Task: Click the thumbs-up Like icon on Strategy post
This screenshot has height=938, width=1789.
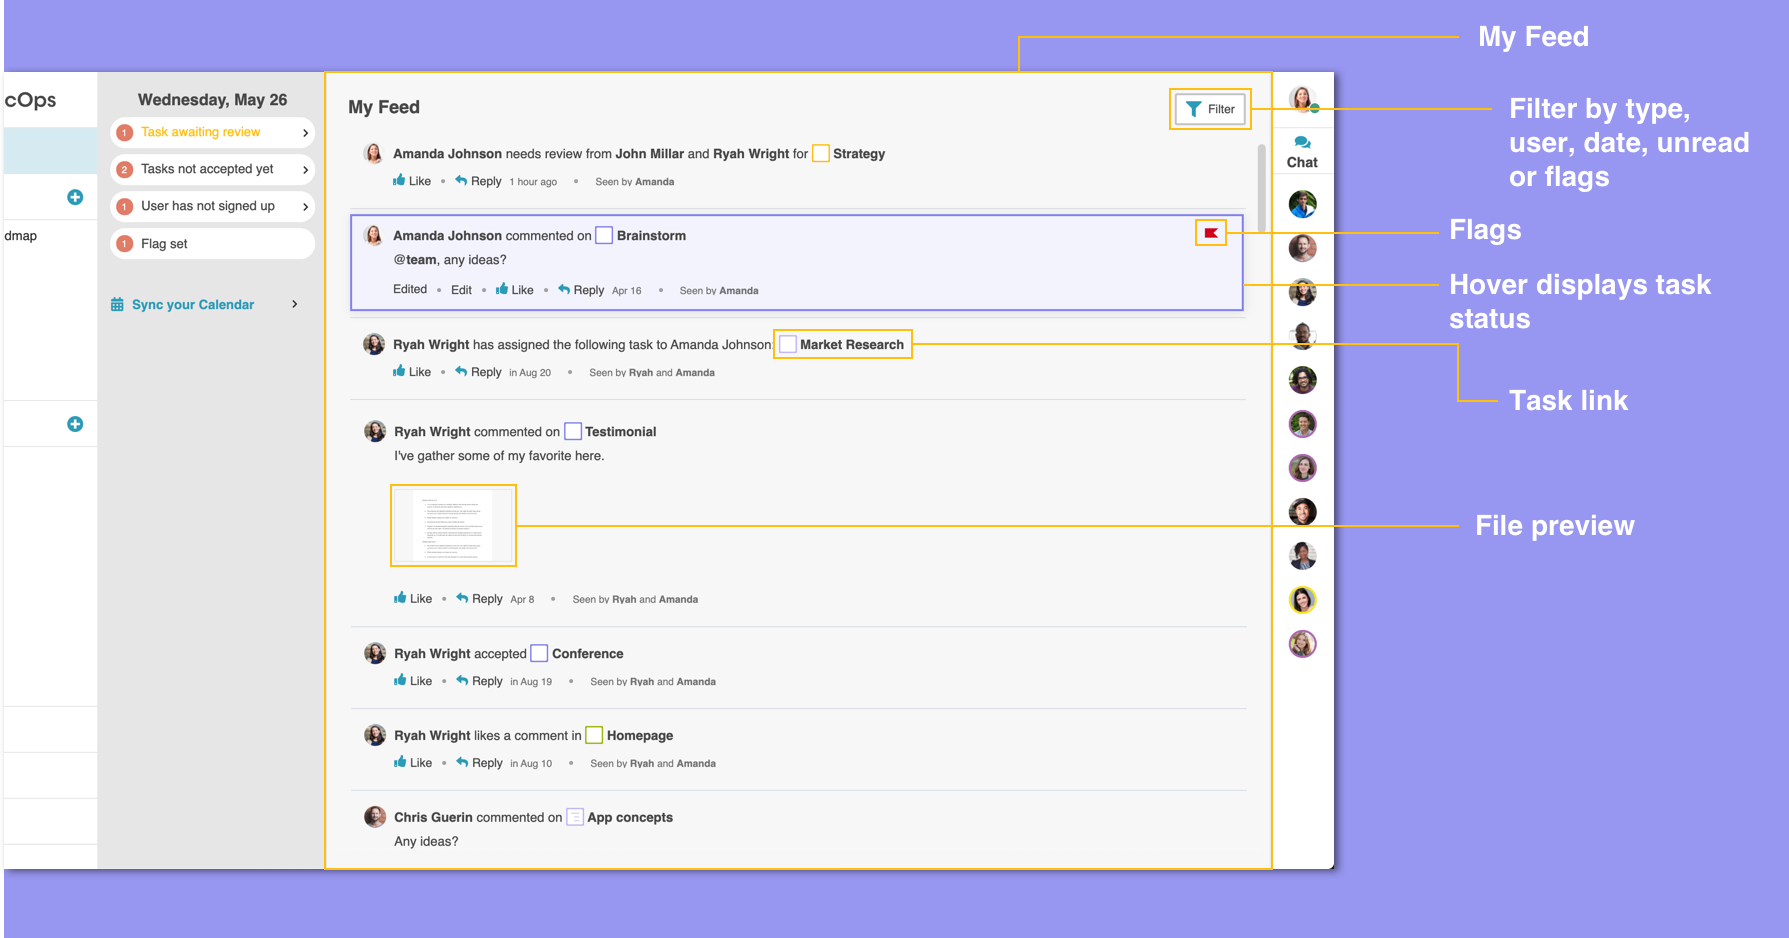Action: (399, 181)
